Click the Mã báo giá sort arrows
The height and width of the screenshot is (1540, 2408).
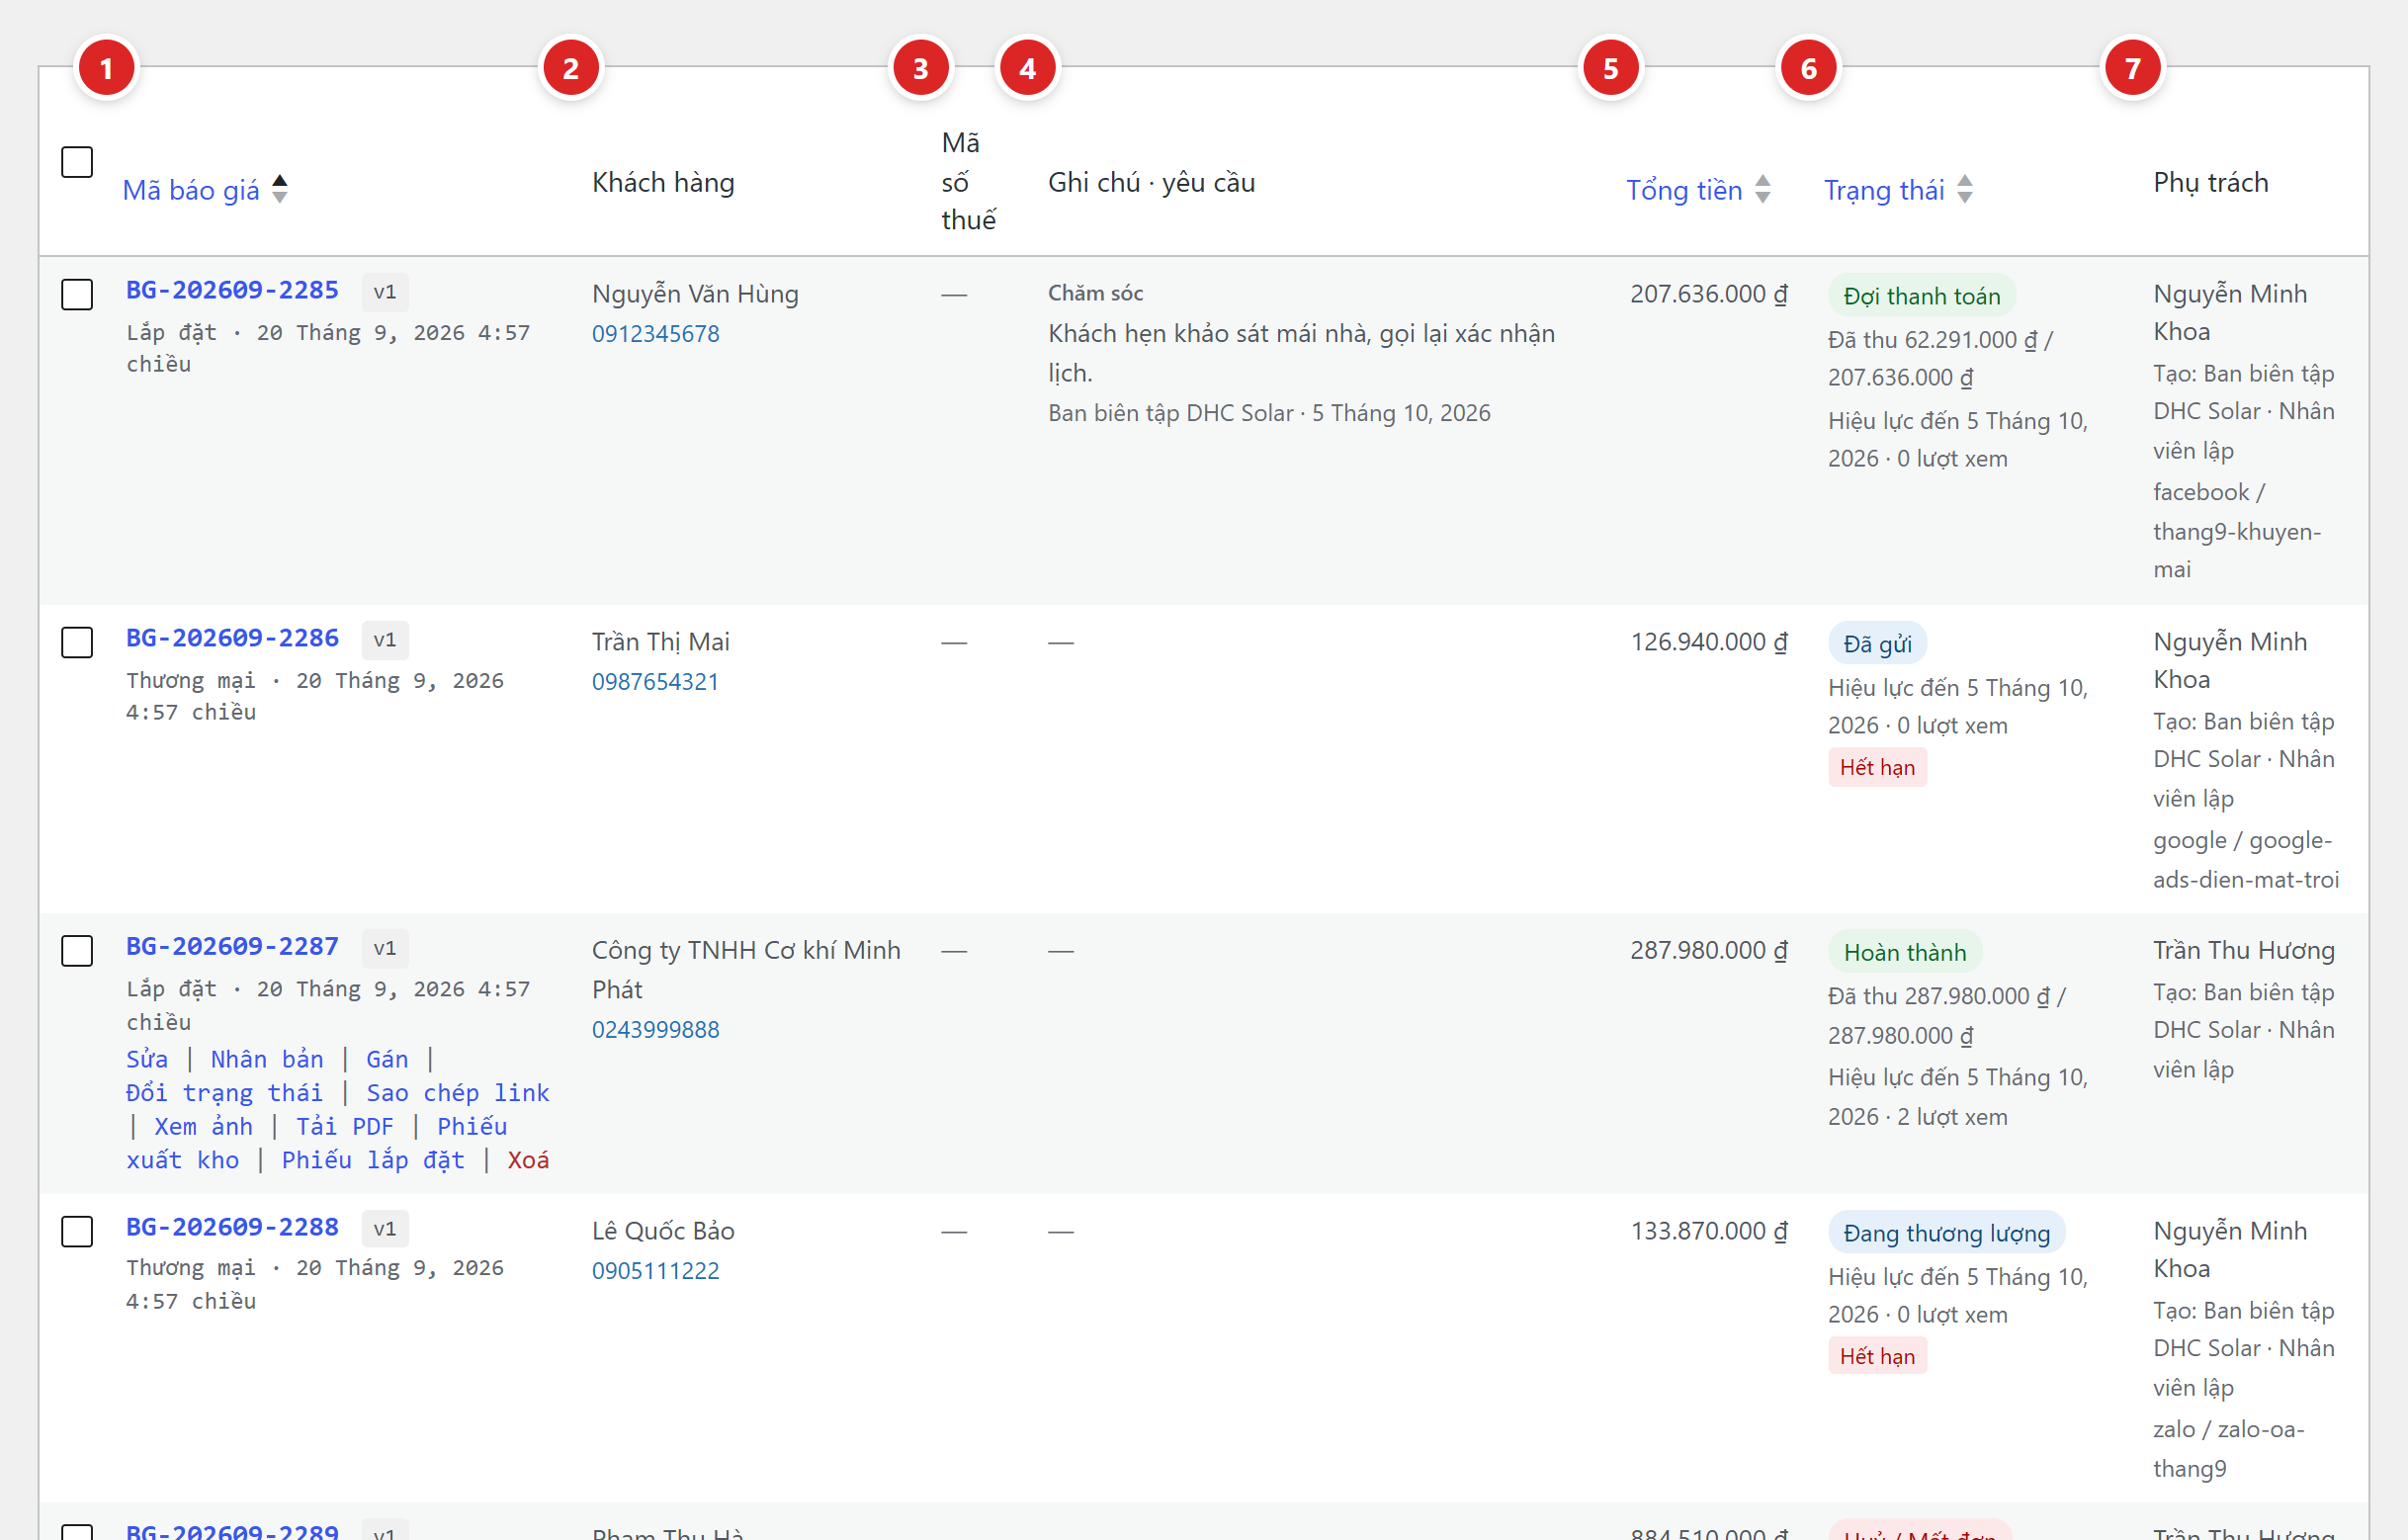click(x=280, y=189)
